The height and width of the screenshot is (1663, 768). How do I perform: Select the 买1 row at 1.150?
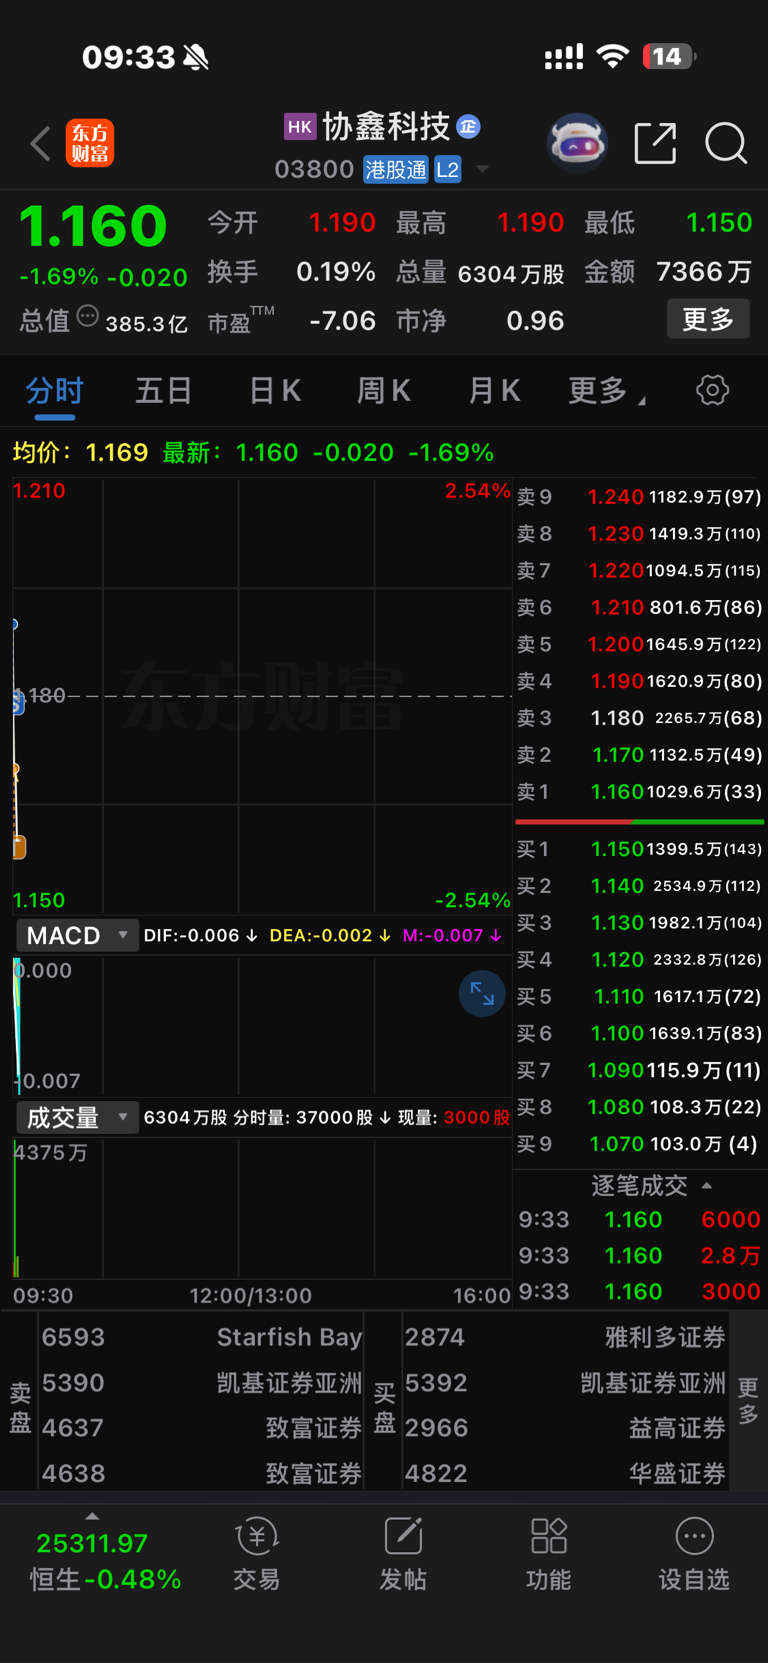coord(640,849)
